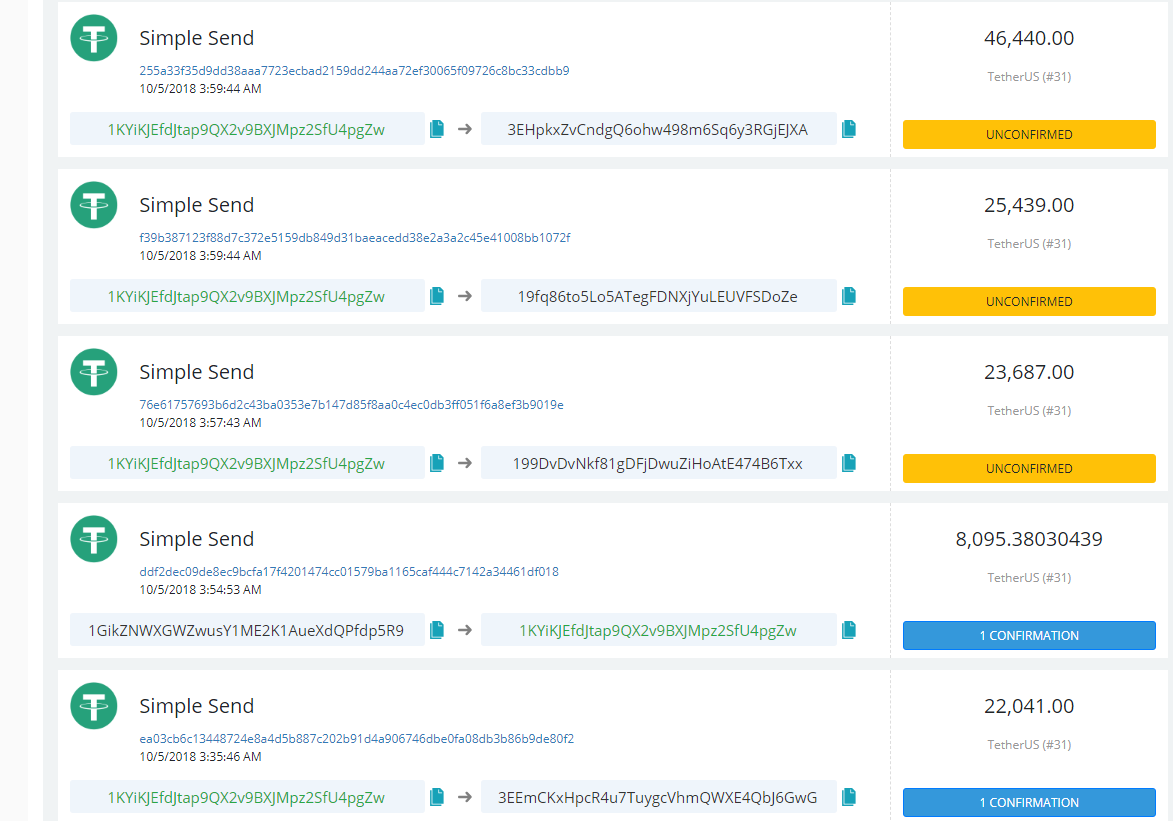This screenshot has height=821, width=1173.
Task: Copy recipient address 3EEmCKxHpcR4u7TuygcVhmQWXE4QbJ6GwG
Action: 849,797
